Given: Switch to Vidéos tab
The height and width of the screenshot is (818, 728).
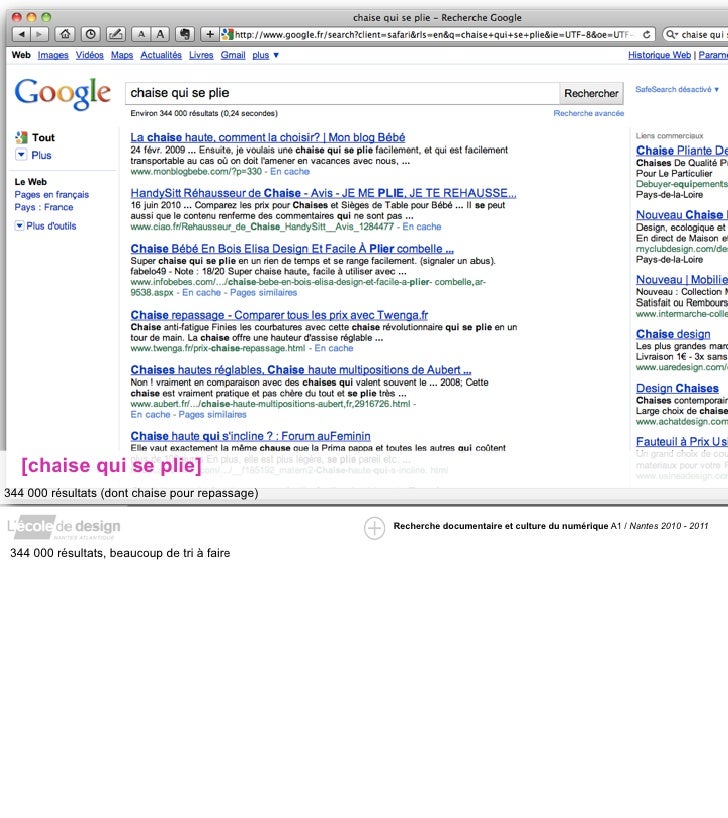Looking at the screenshot, I should click(90, 55).
